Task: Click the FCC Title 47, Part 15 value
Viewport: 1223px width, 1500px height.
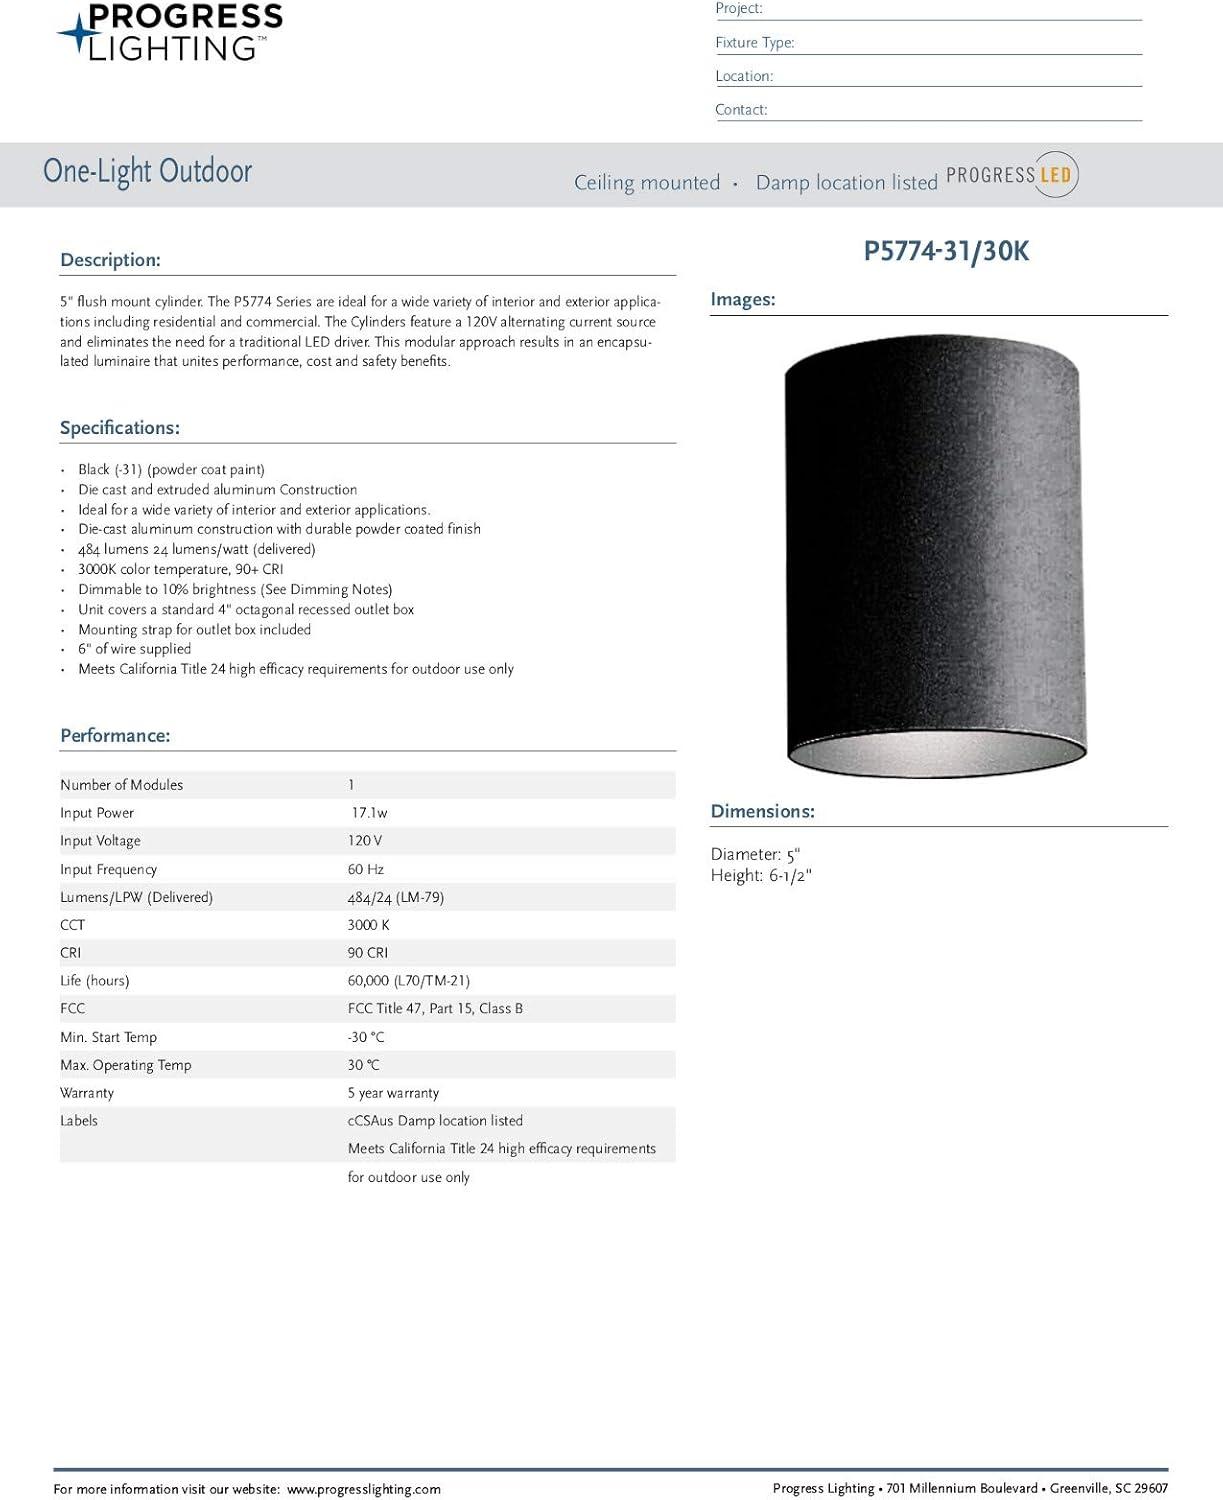Action: point(435,1009)
